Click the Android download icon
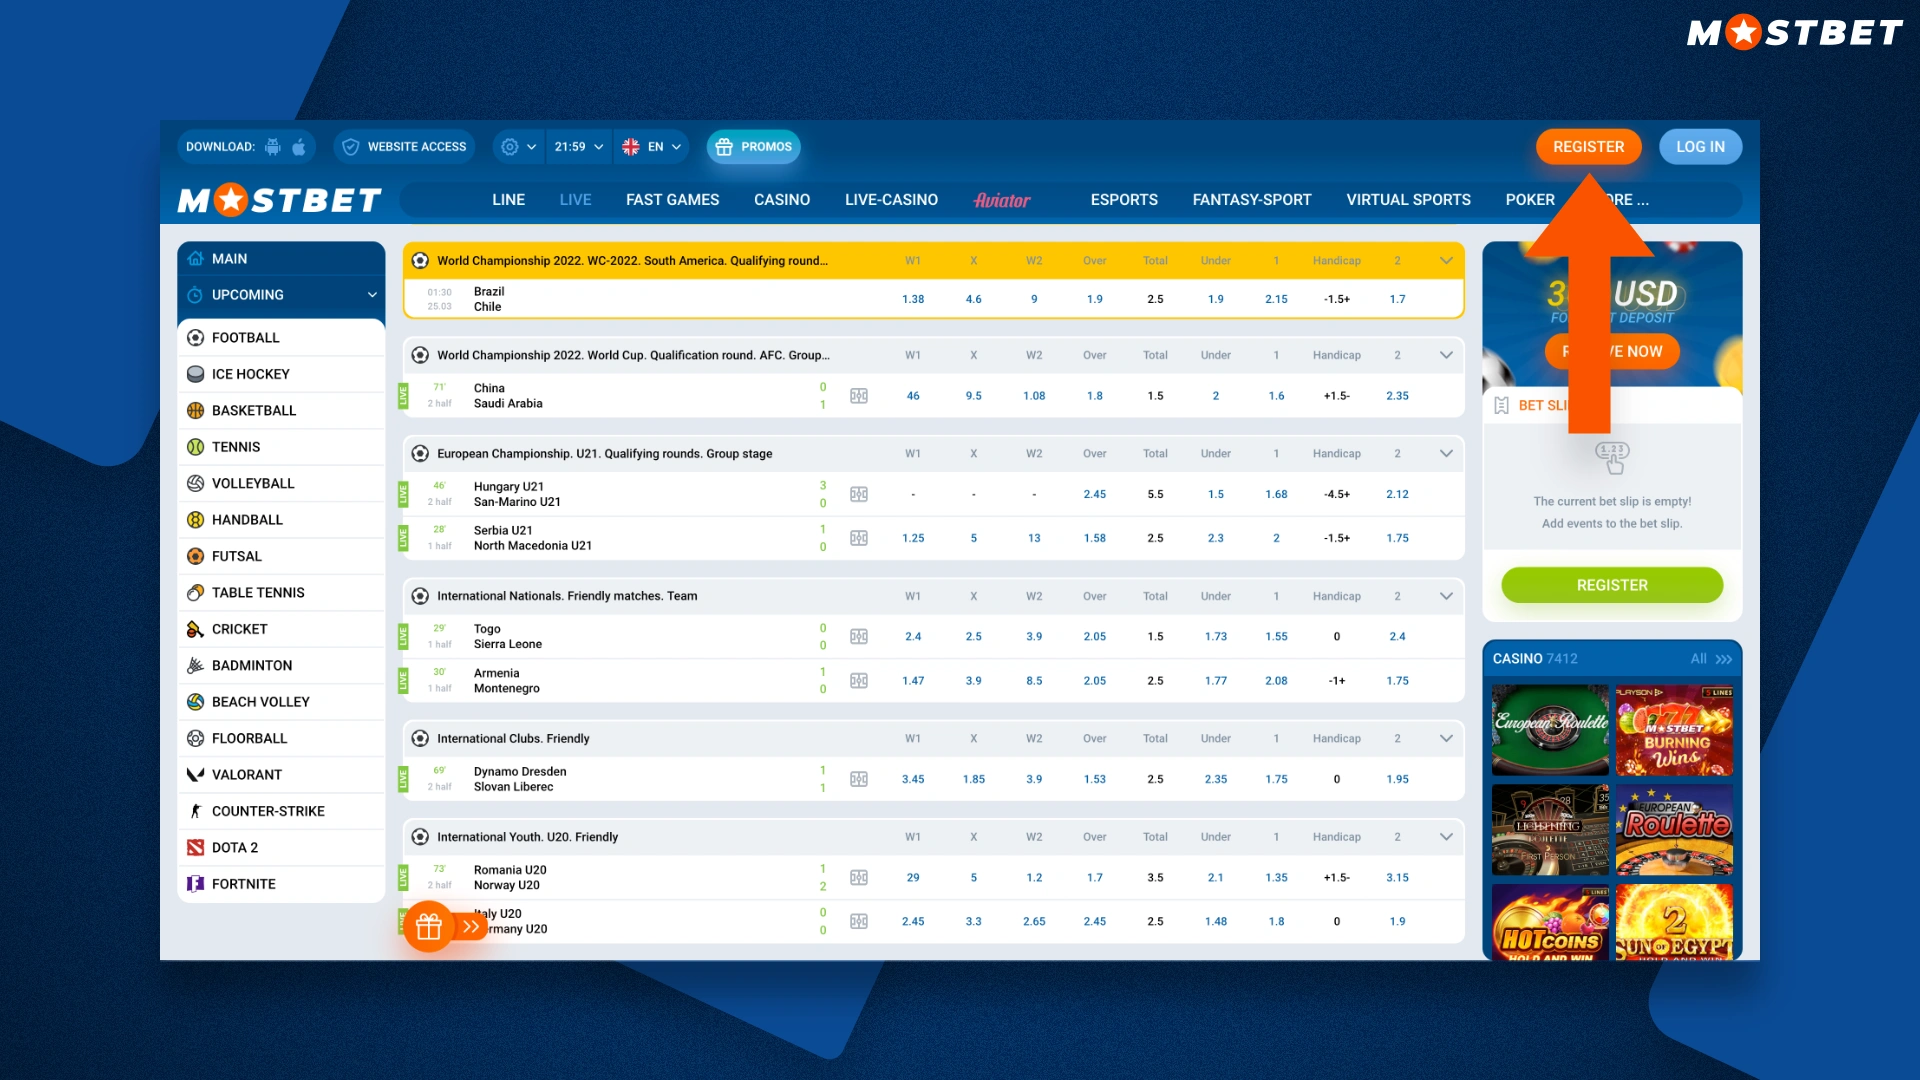 click(x=272, y=147)
